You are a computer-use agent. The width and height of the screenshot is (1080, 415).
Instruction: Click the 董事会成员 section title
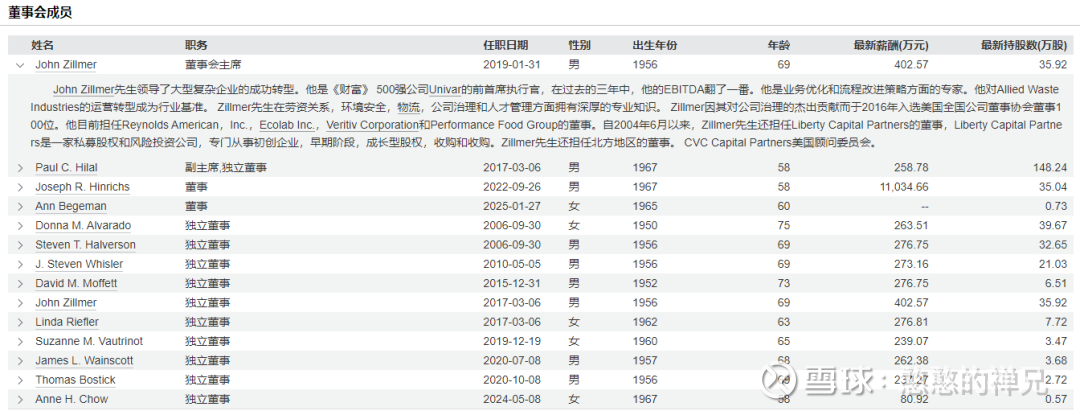click(40, 12)
